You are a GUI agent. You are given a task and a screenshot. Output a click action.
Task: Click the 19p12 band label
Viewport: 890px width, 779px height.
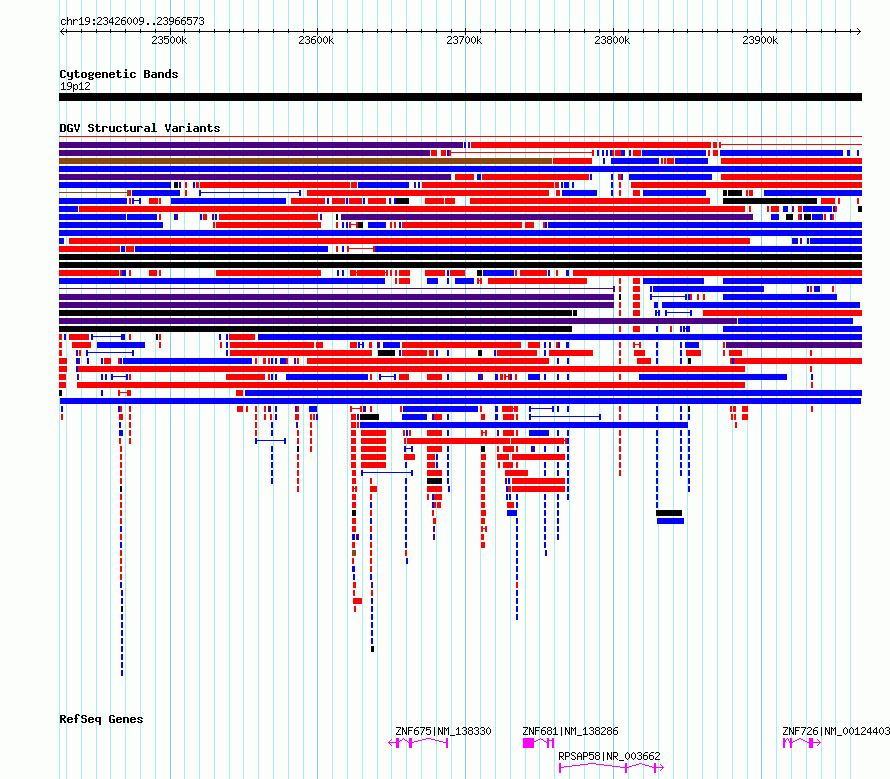pos(75,86)
